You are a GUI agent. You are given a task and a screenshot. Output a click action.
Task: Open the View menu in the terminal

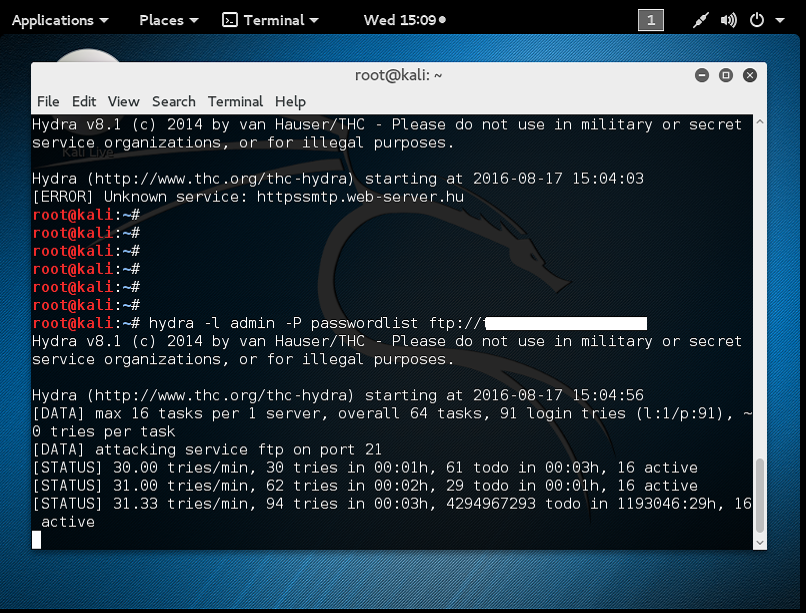tap(123, 101)
